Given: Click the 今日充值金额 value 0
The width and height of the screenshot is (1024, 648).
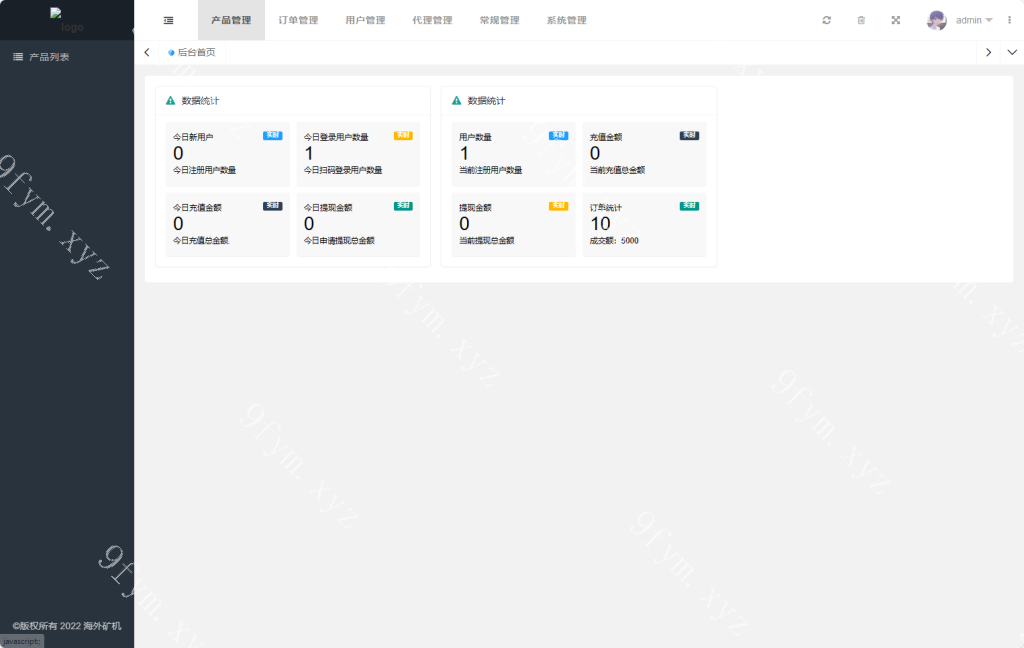Looking at the screenshot, I should [178, 224].
